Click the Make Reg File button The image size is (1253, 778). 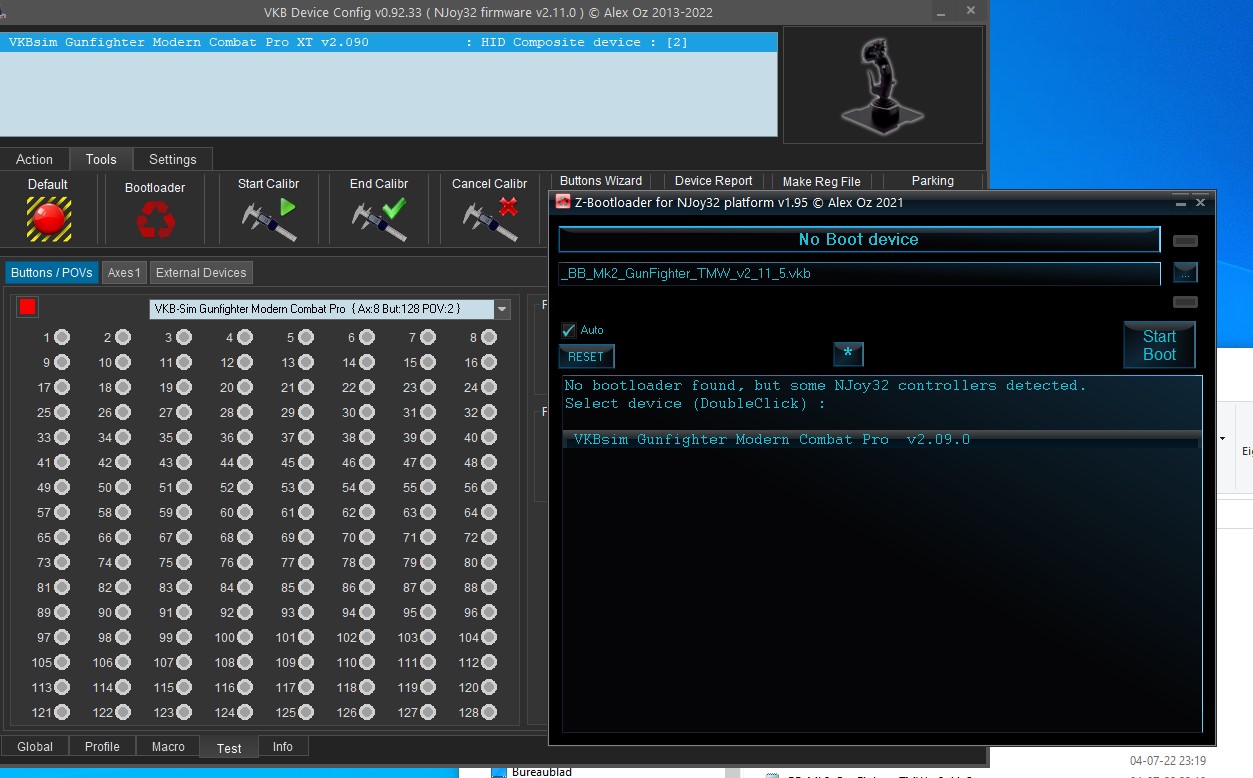pyautogui.click(x=822, y=181)
